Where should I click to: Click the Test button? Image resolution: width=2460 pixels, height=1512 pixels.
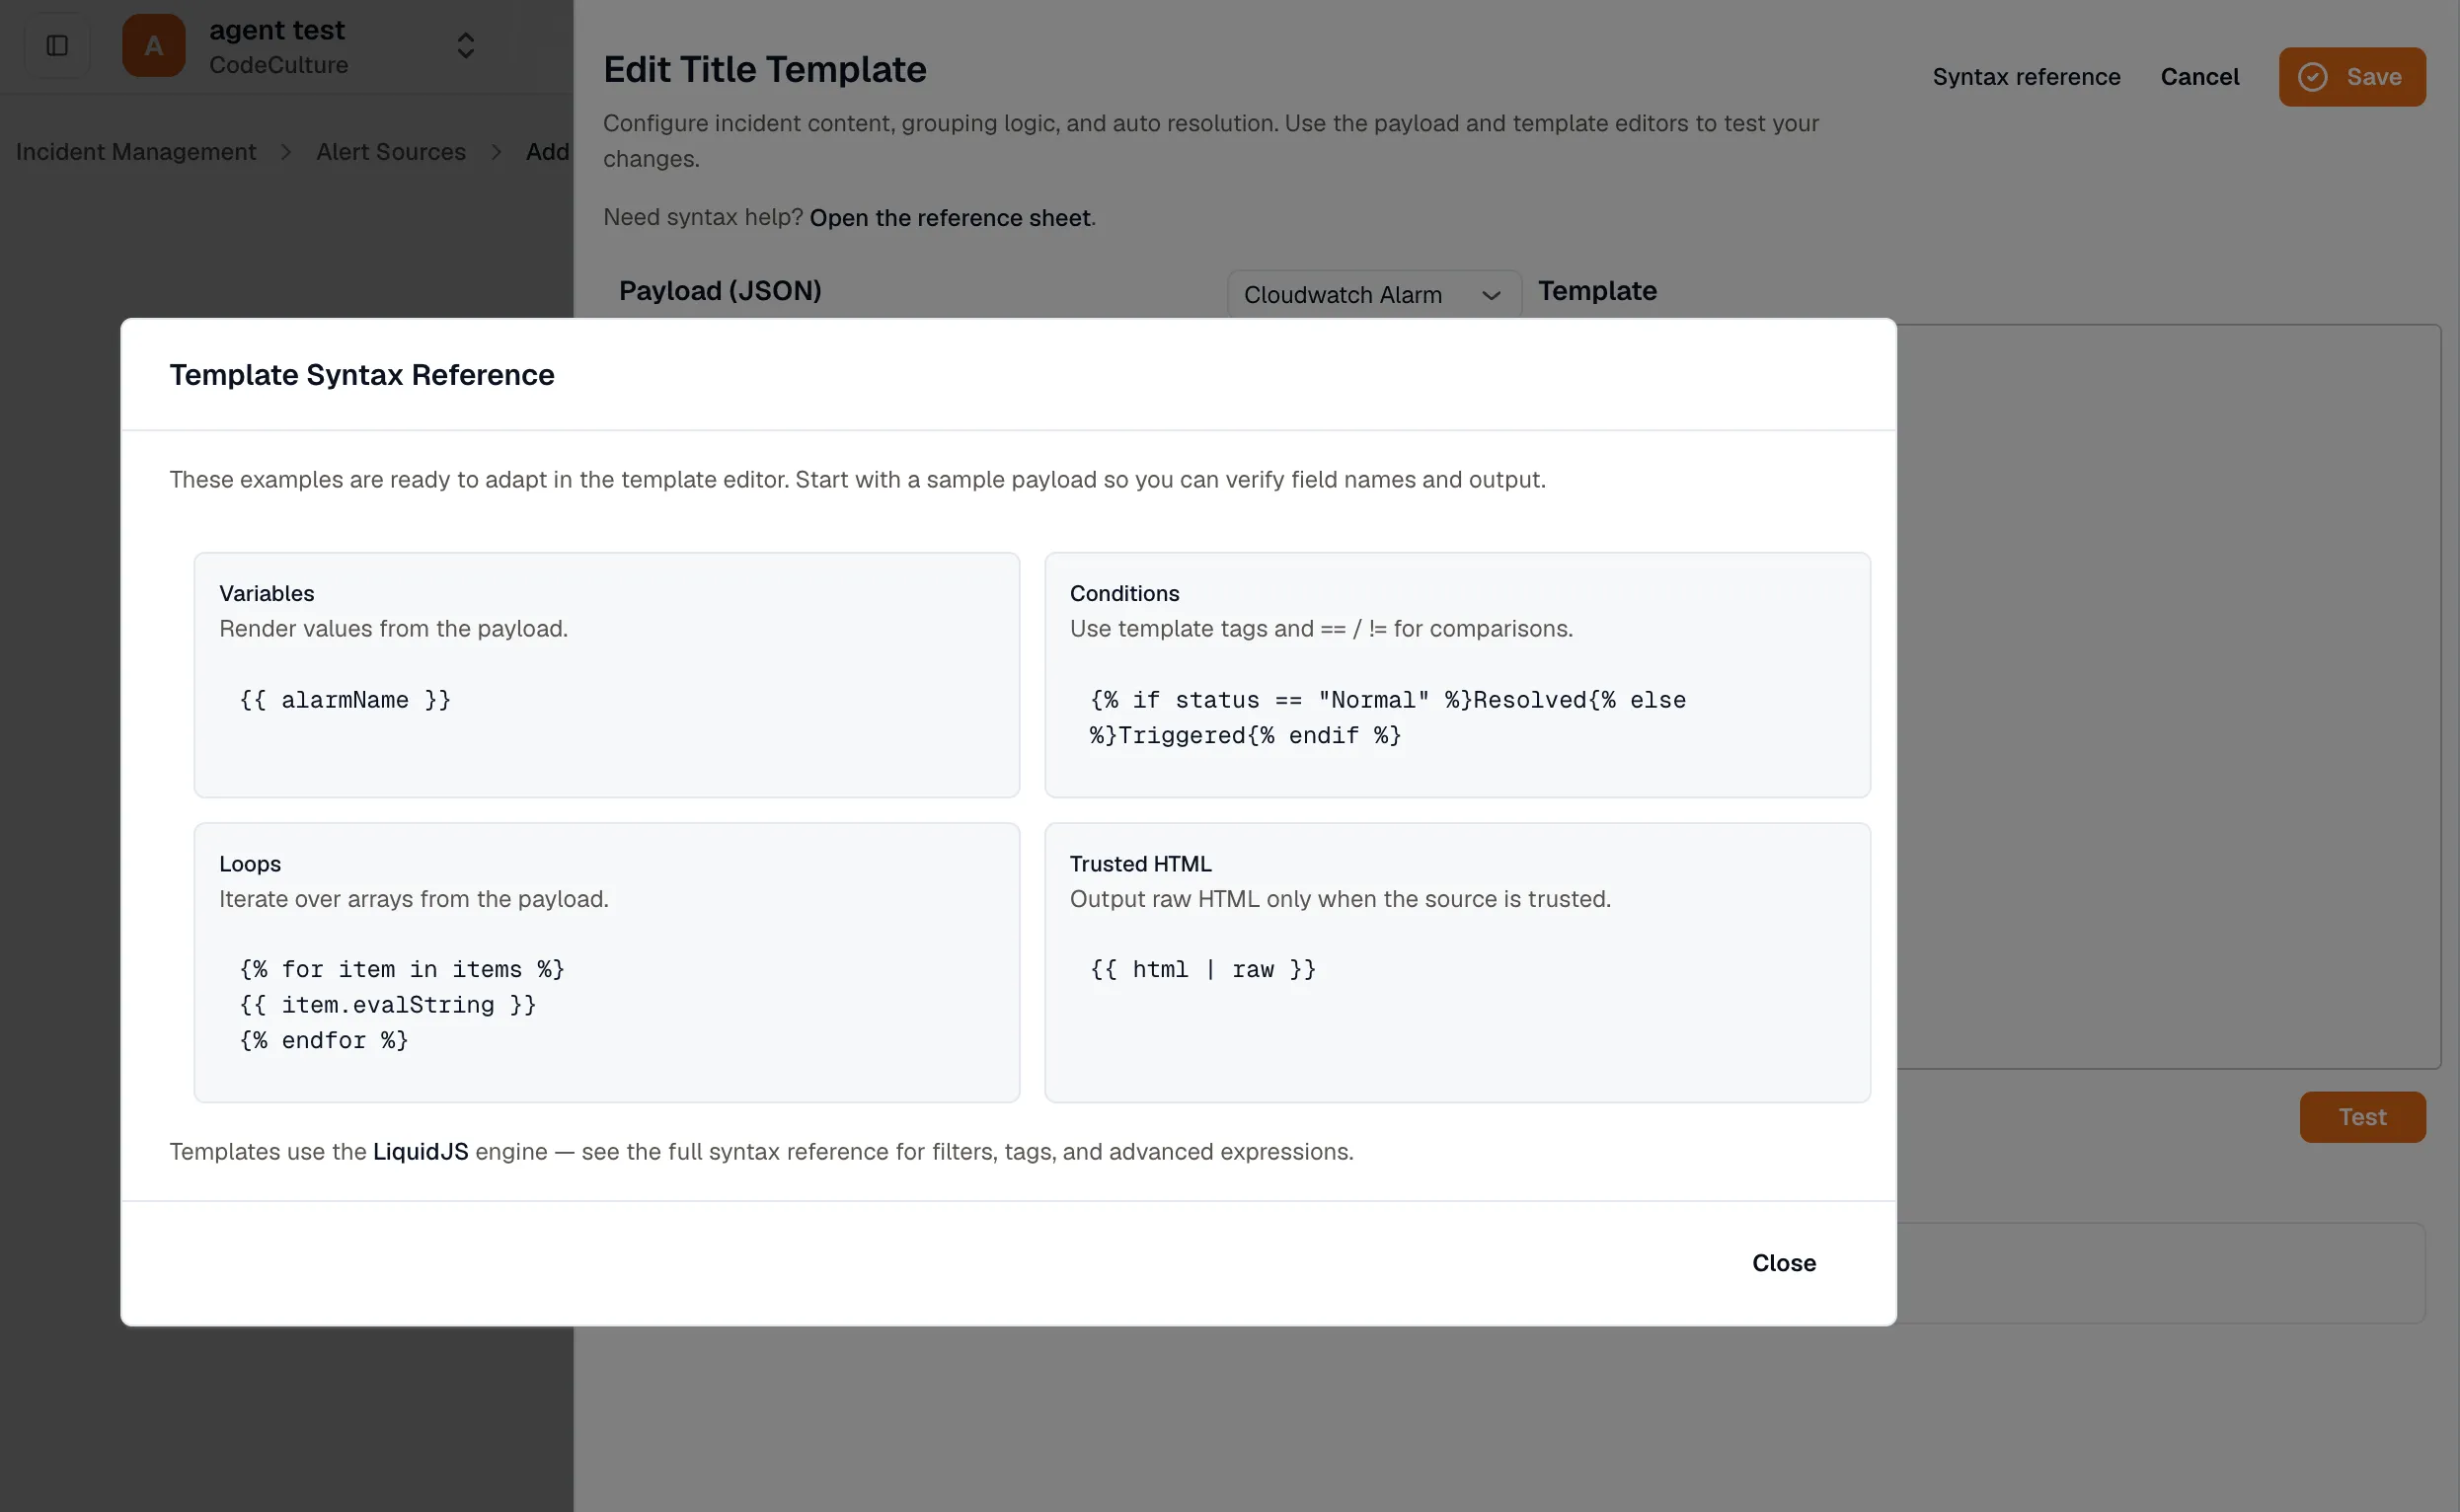[2362, 1117]
